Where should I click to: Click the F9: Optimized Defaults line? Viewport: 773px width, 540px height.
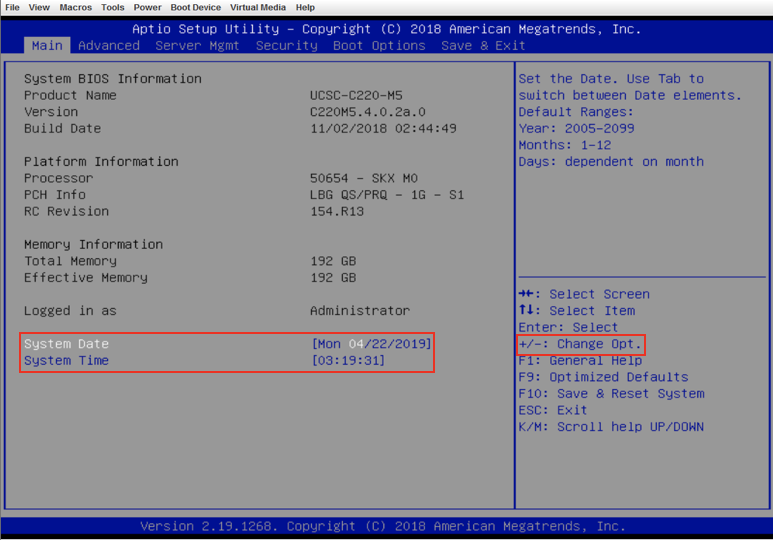pyautogui.click(x=603, y=377)
